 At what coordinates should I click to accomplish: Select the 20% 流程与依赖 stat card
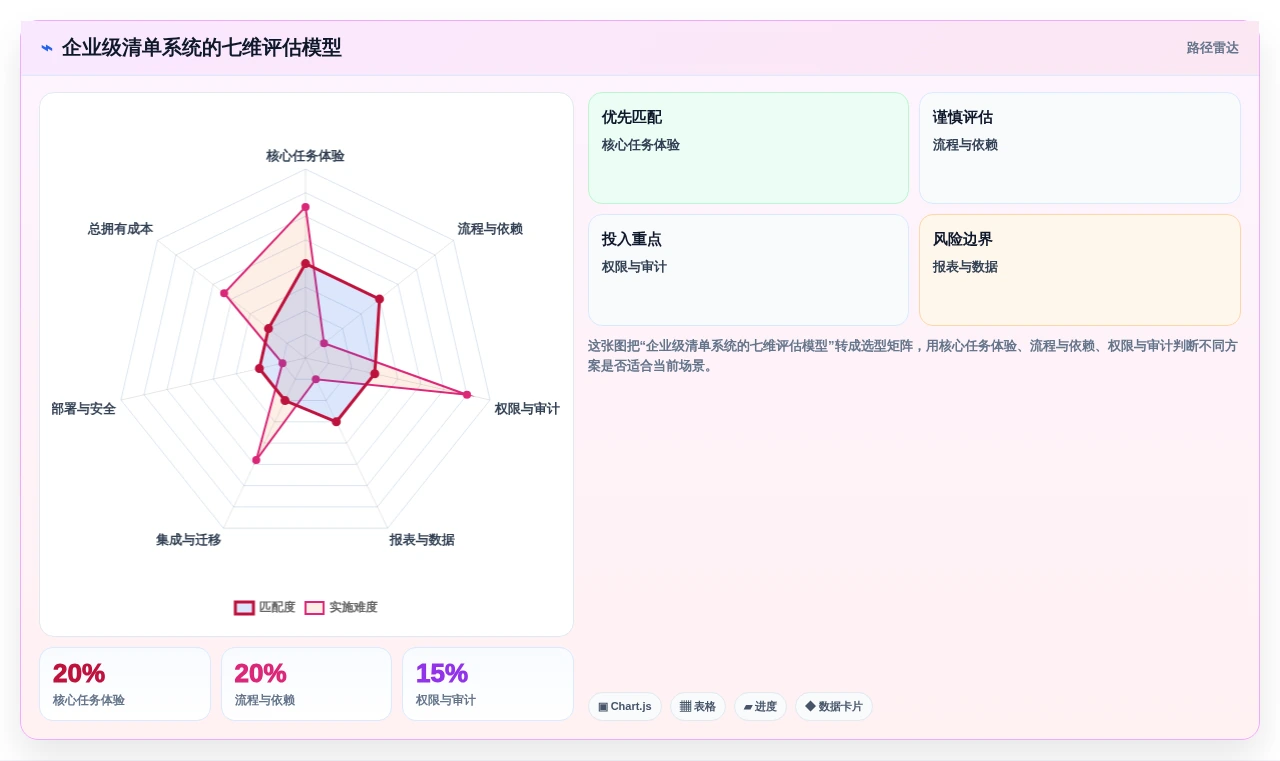306,684
